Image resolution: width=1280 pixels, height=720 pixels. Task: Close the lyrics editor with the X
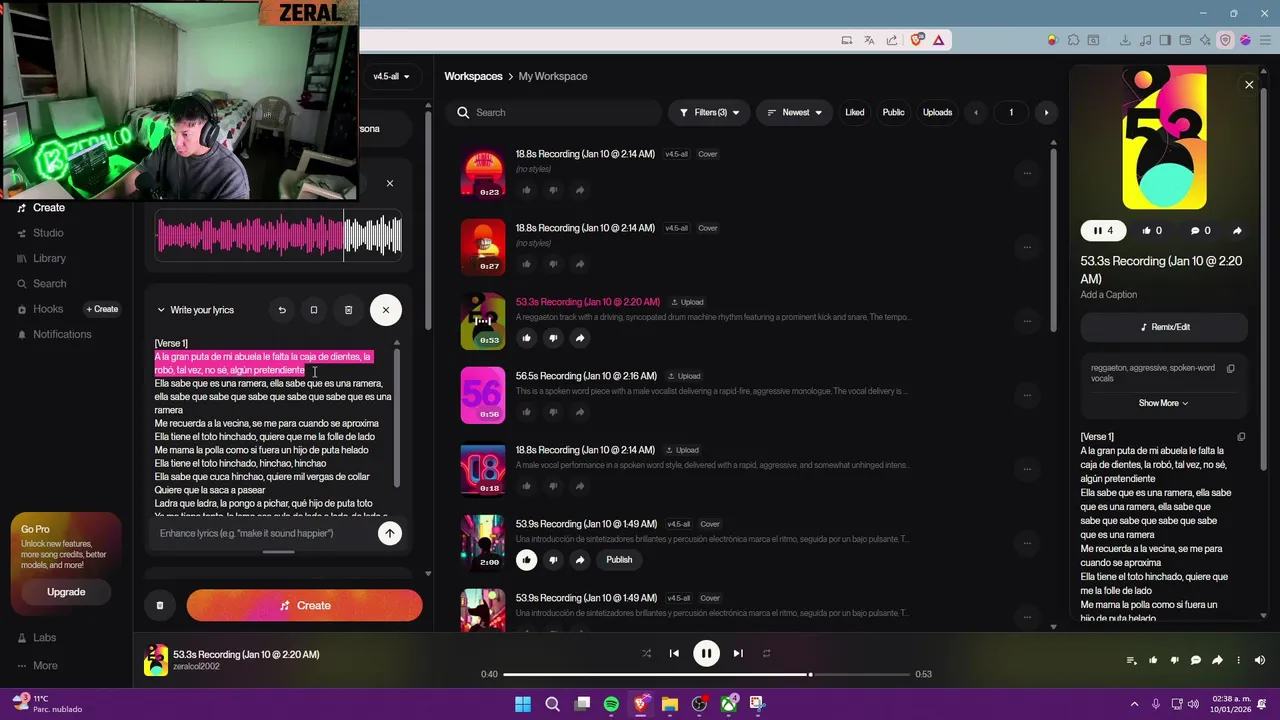[x=386, y=310]
